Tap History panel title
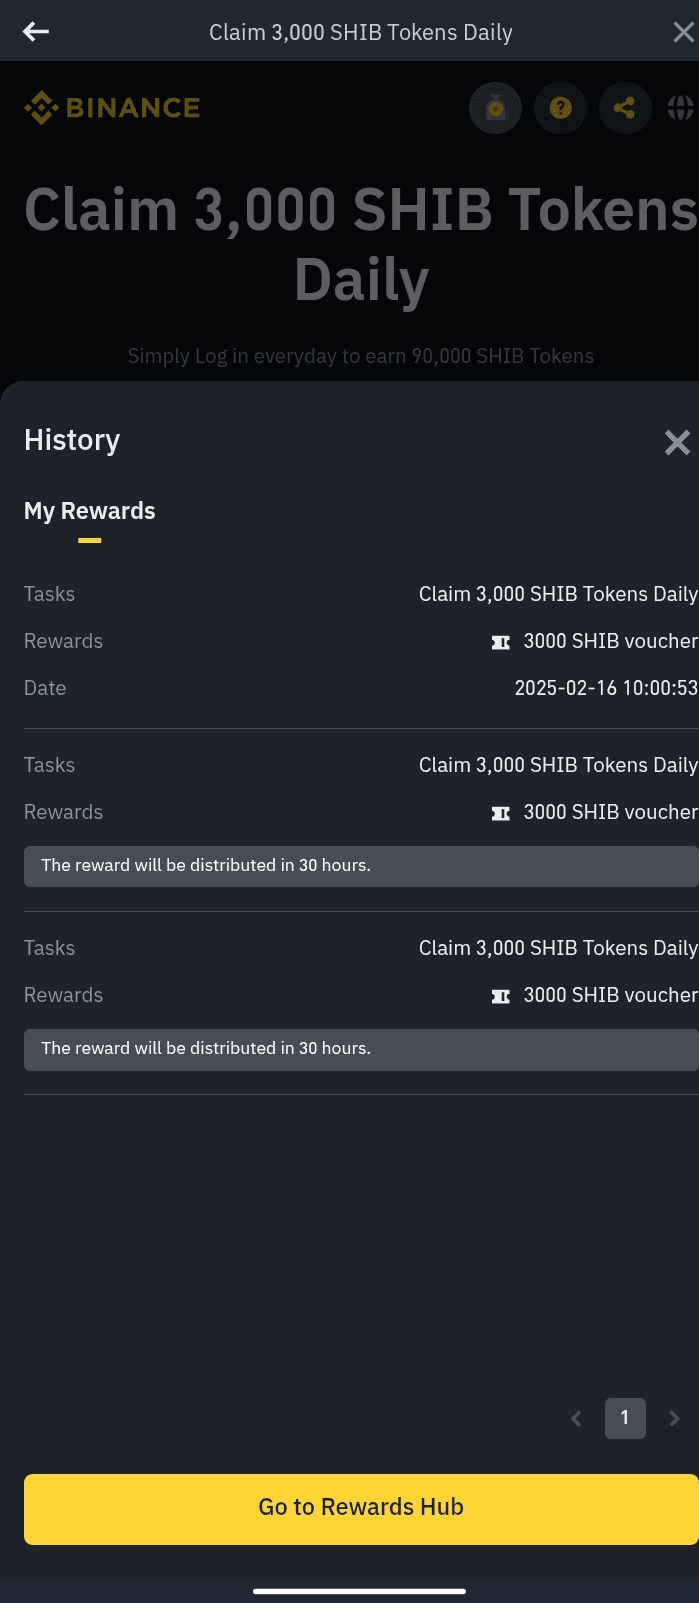699x1603 pixels. (72, 440)
